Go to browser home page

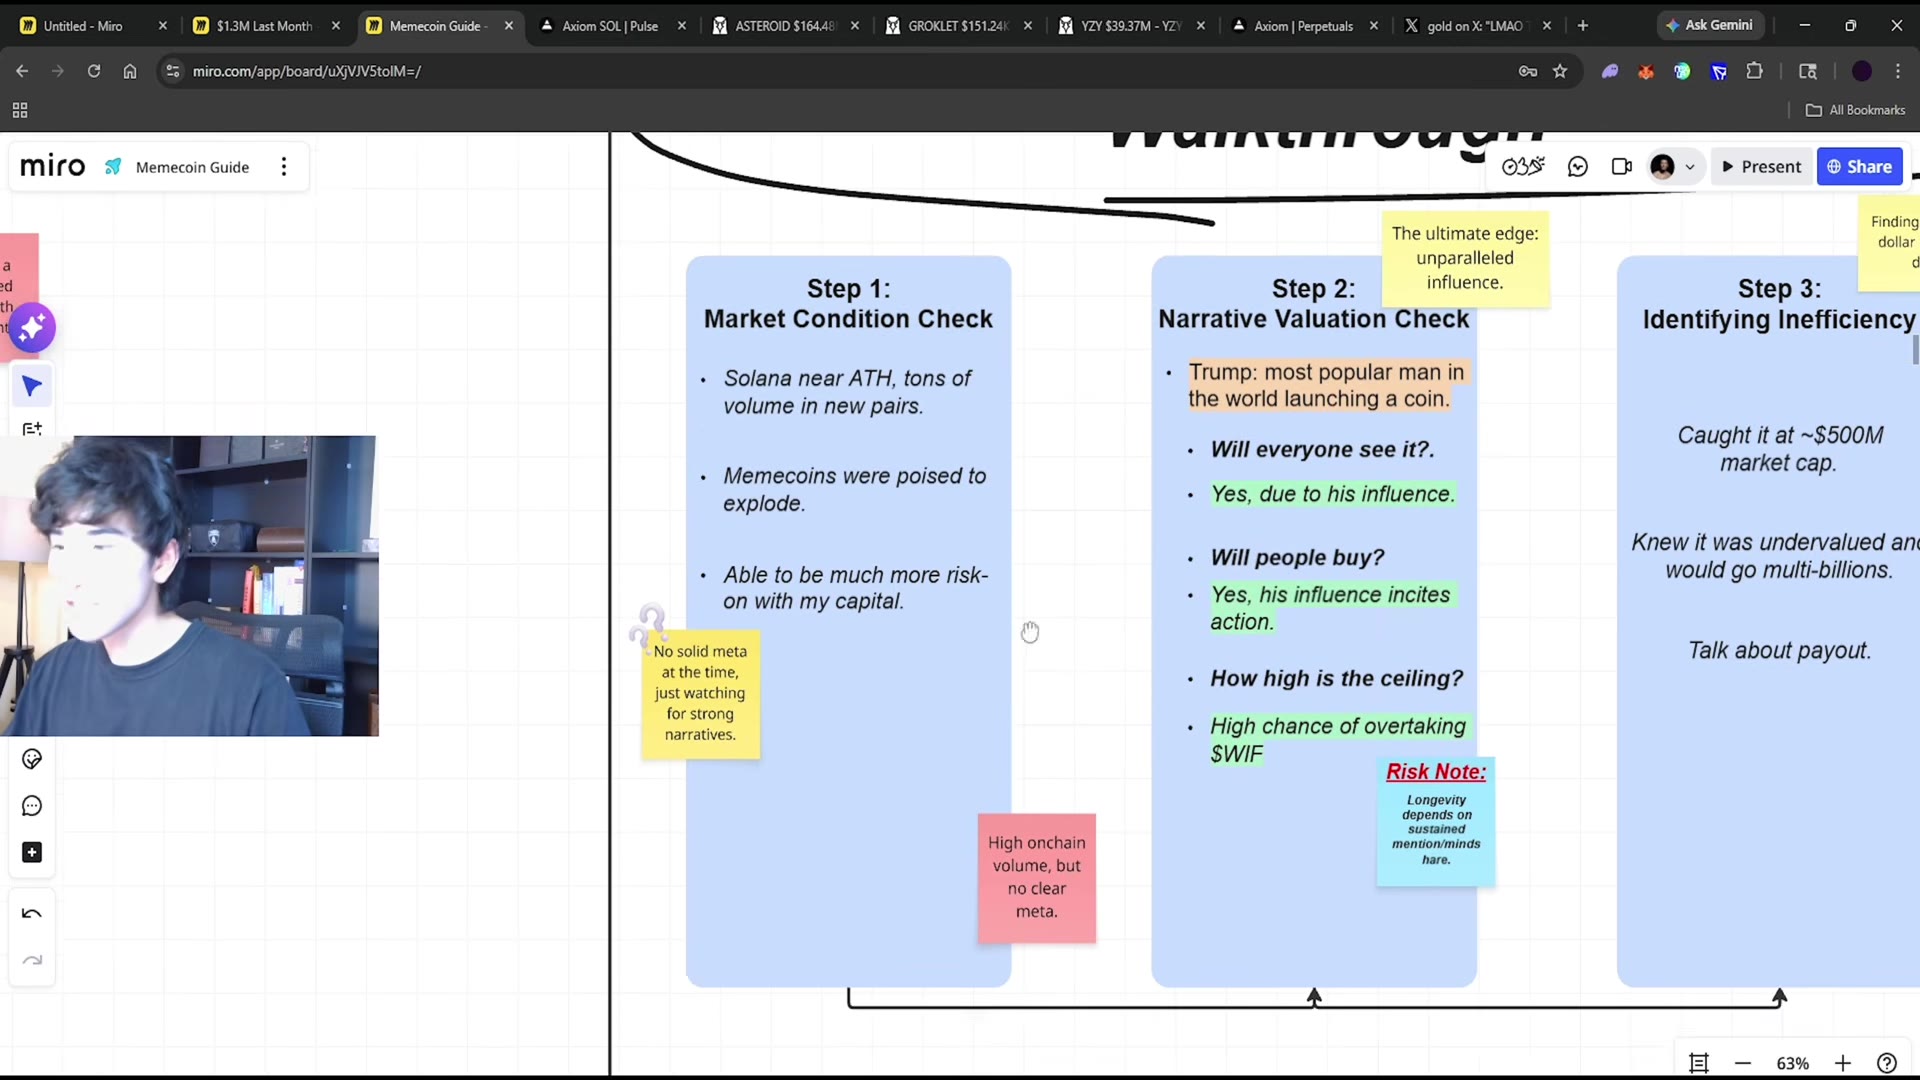(130, 71)
